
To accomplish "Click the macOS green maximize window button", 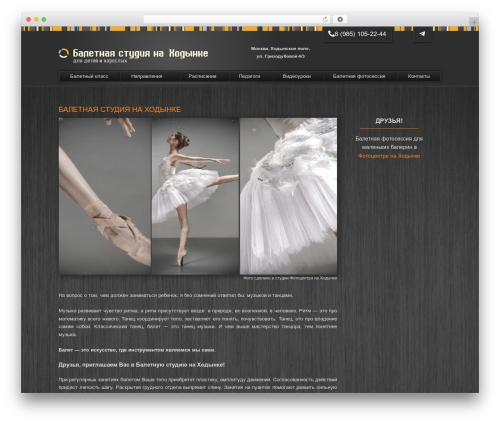I will coord(44,19).
